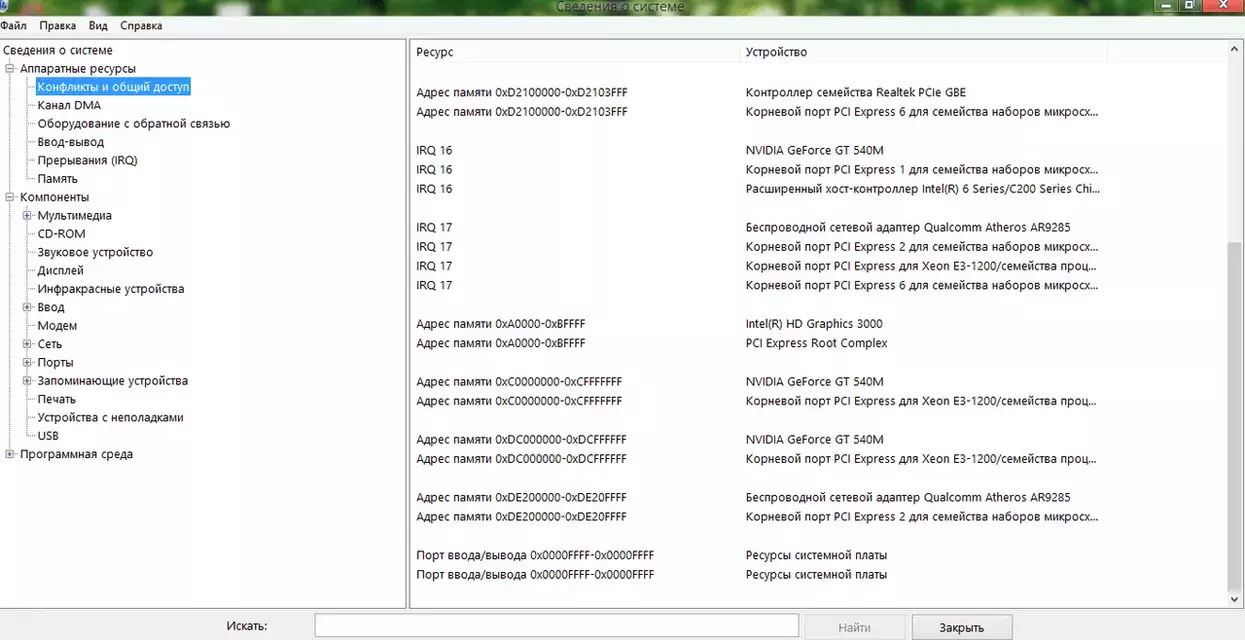Image resolution: width=1245 pixels, height=640 pixels.
Task: Select Звуковое устройство tree item
Action: pos(95,252)
